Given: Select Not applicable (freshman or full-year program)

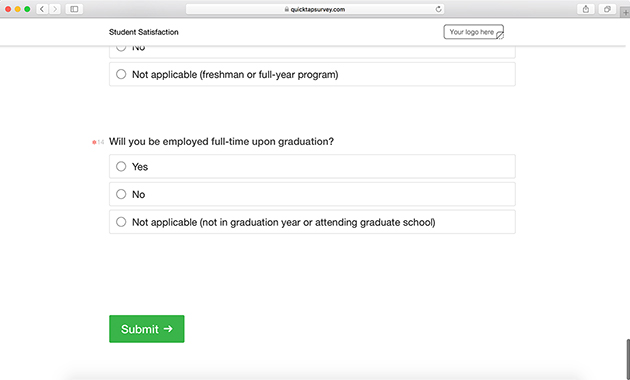Looking at the screenshot, I should (x=312, y=74).
